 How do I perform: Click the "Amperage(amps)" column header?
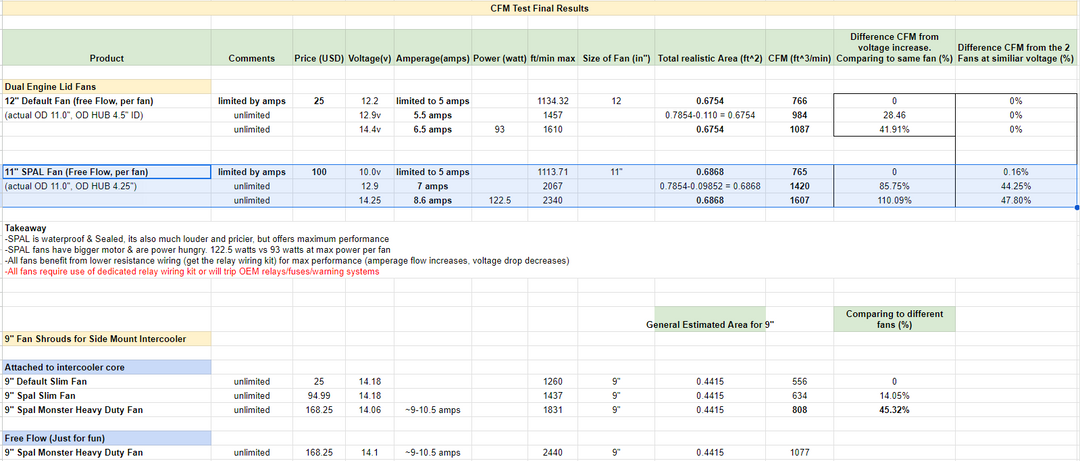click(432, 59)
